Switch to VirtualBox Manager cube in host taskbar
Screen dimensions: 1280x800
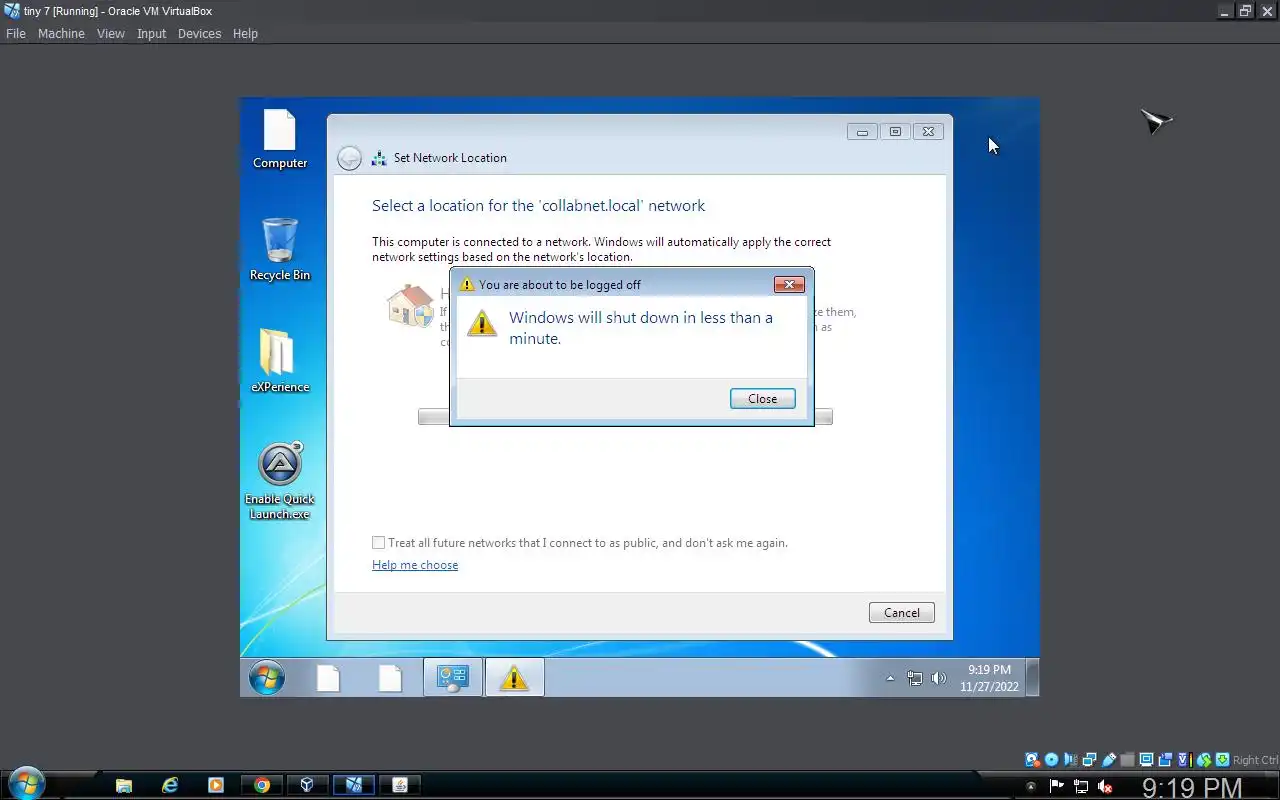(308, 785)
